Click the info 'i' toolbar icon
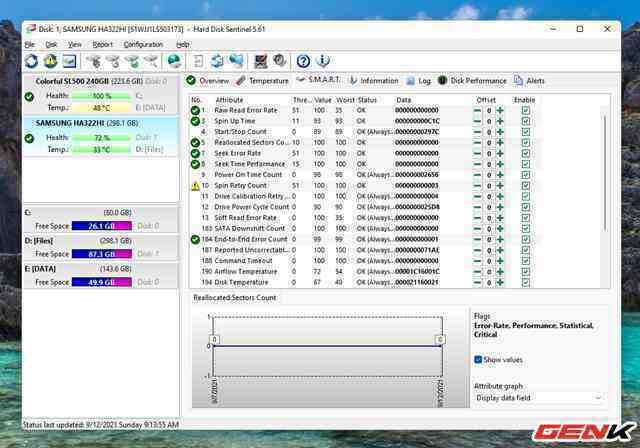 coord(322,62)
